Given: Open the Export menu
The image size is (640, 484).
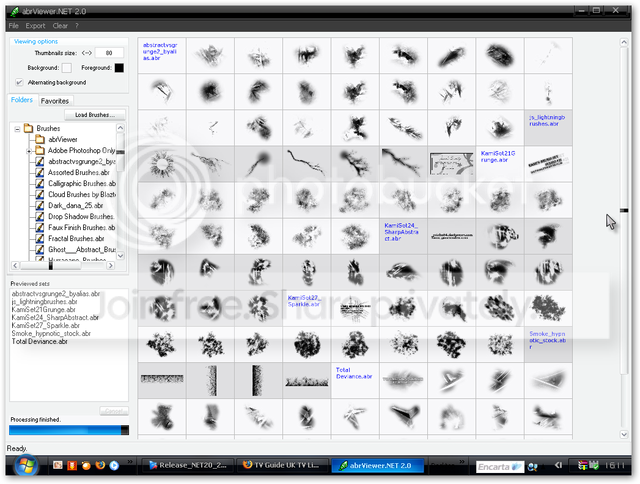Looking at the screenshot, I should (x=35, y=26).
